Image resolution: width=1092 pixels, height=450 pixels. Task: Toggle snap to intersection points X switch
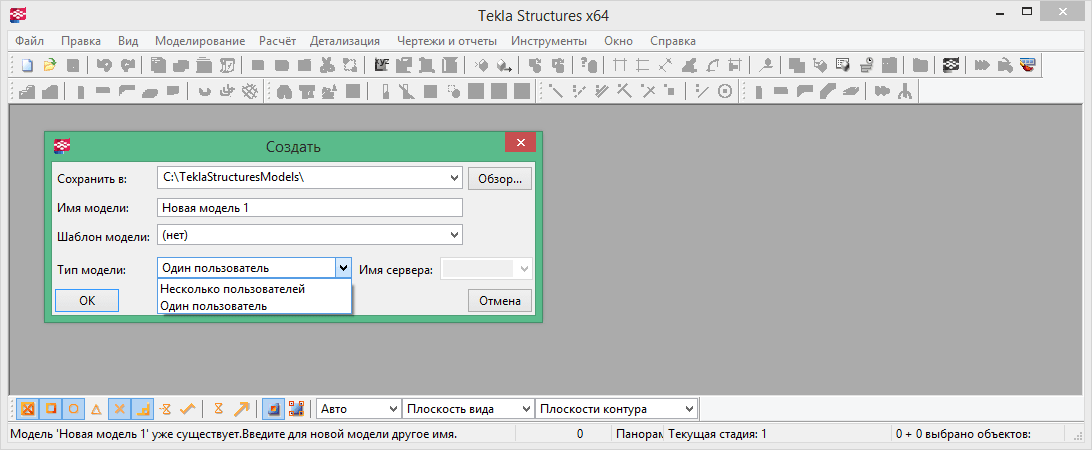(x=120, y=408)
